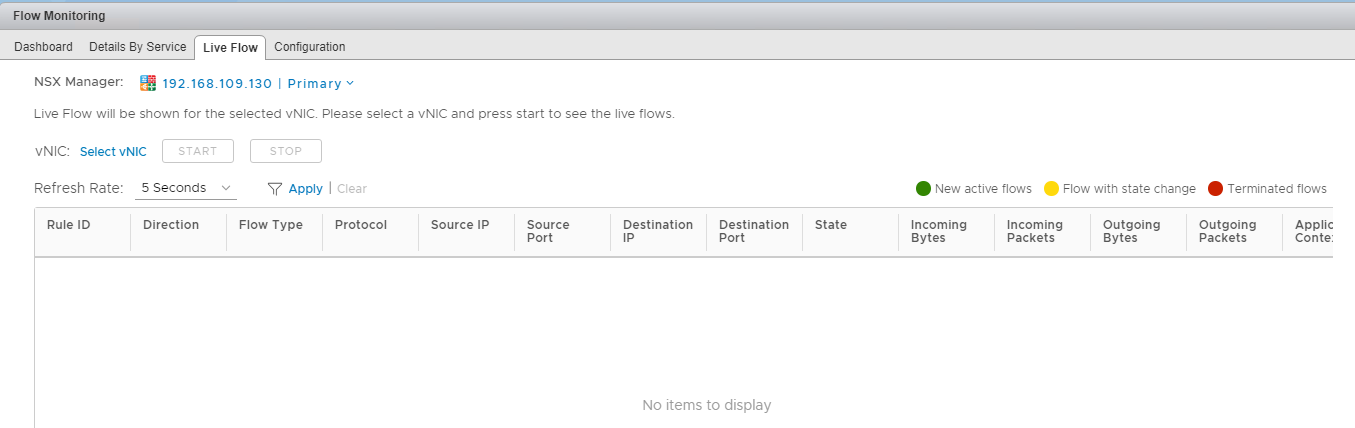The width and height of the screenshot is (1355, 428).
Task: Click Apply filter link
Action: [x=305, y=188]
